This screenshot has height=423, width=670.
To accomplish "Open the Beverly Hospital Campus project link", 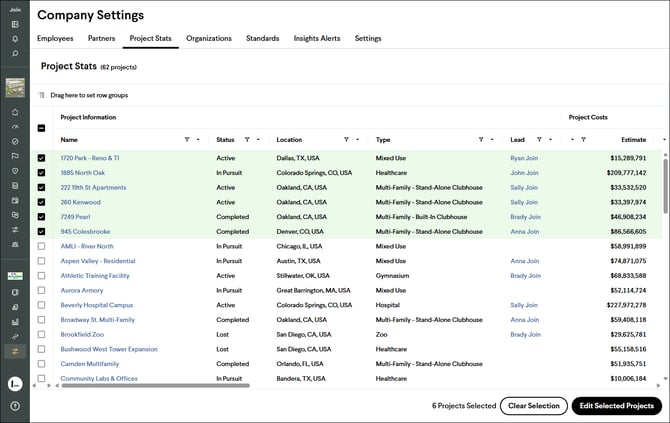I will click(97, 305).
